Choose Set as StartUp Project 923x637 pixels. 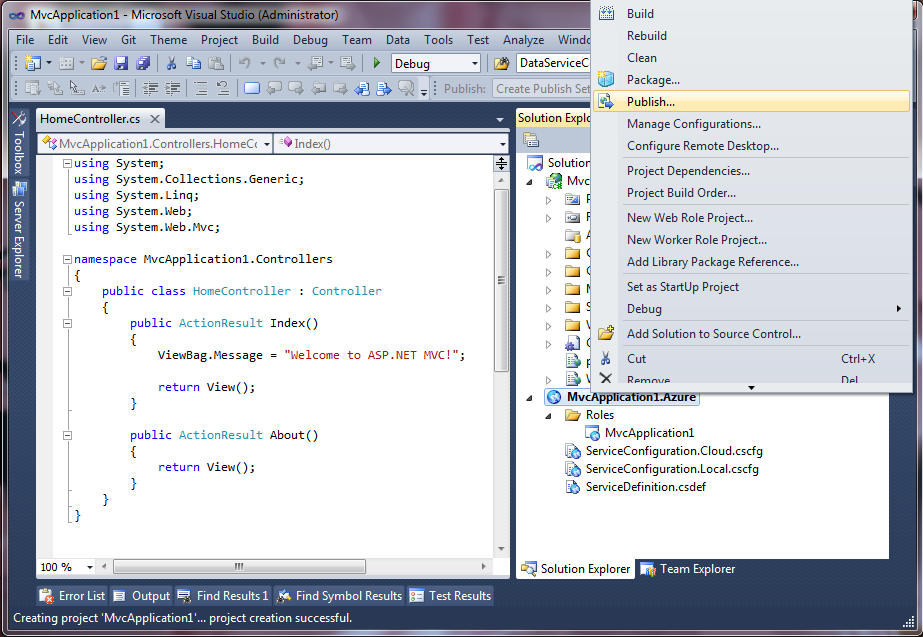(x=752, y=287)
